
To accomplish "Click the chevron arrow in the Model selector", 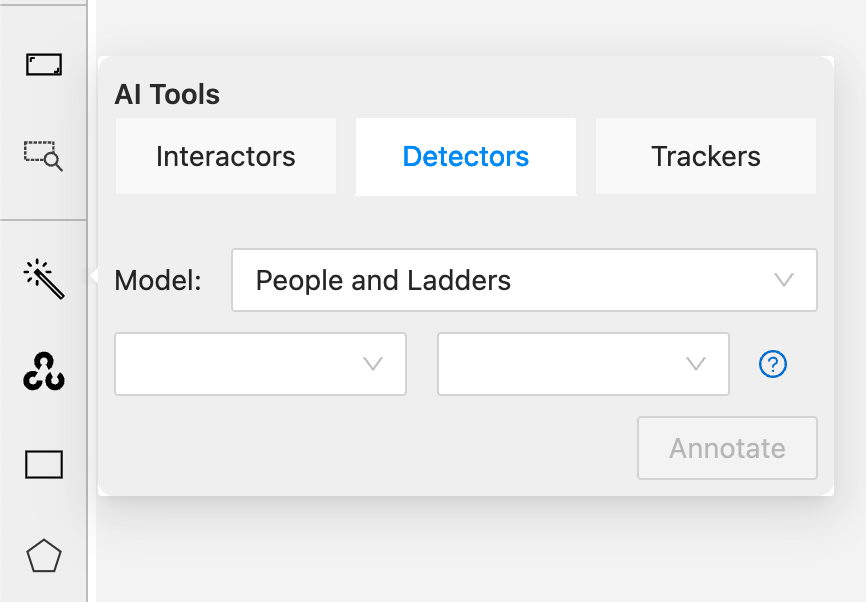I will coord(784,280).
